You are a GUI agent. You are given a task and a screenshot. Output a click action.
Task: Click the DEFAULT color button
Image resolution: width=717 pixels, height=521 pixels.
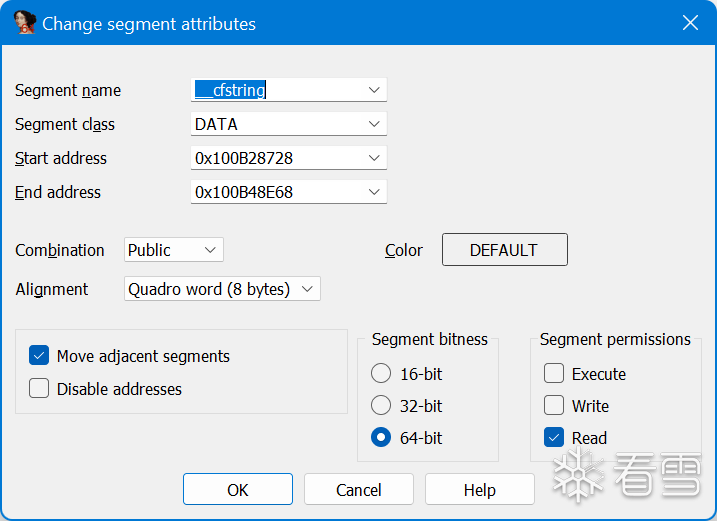pyautogui.click(x=504, y=250)
